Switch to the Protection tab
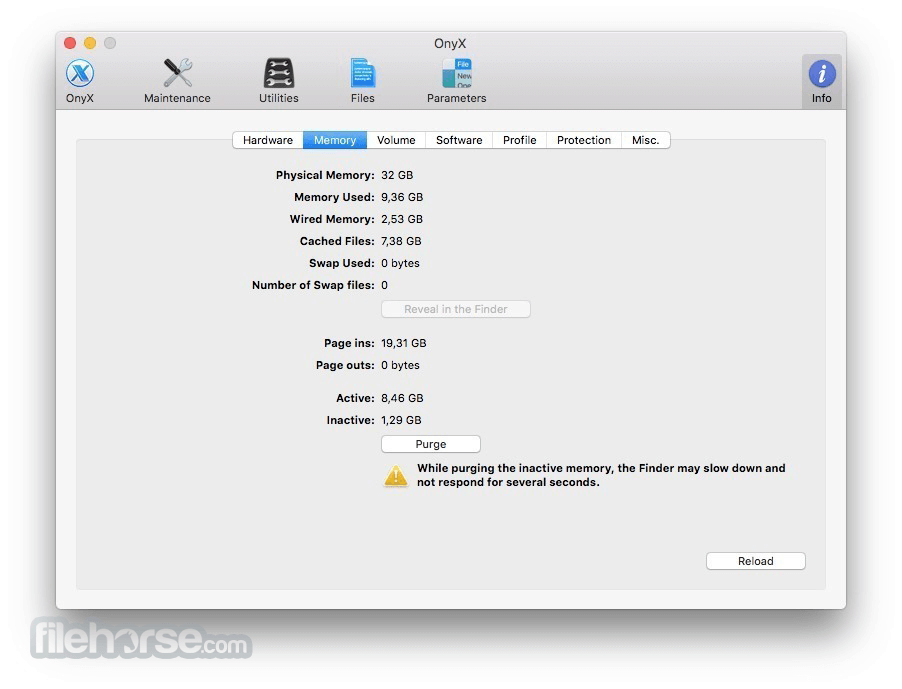The width and height of the screenshot is (902, 689). (584, 140)
